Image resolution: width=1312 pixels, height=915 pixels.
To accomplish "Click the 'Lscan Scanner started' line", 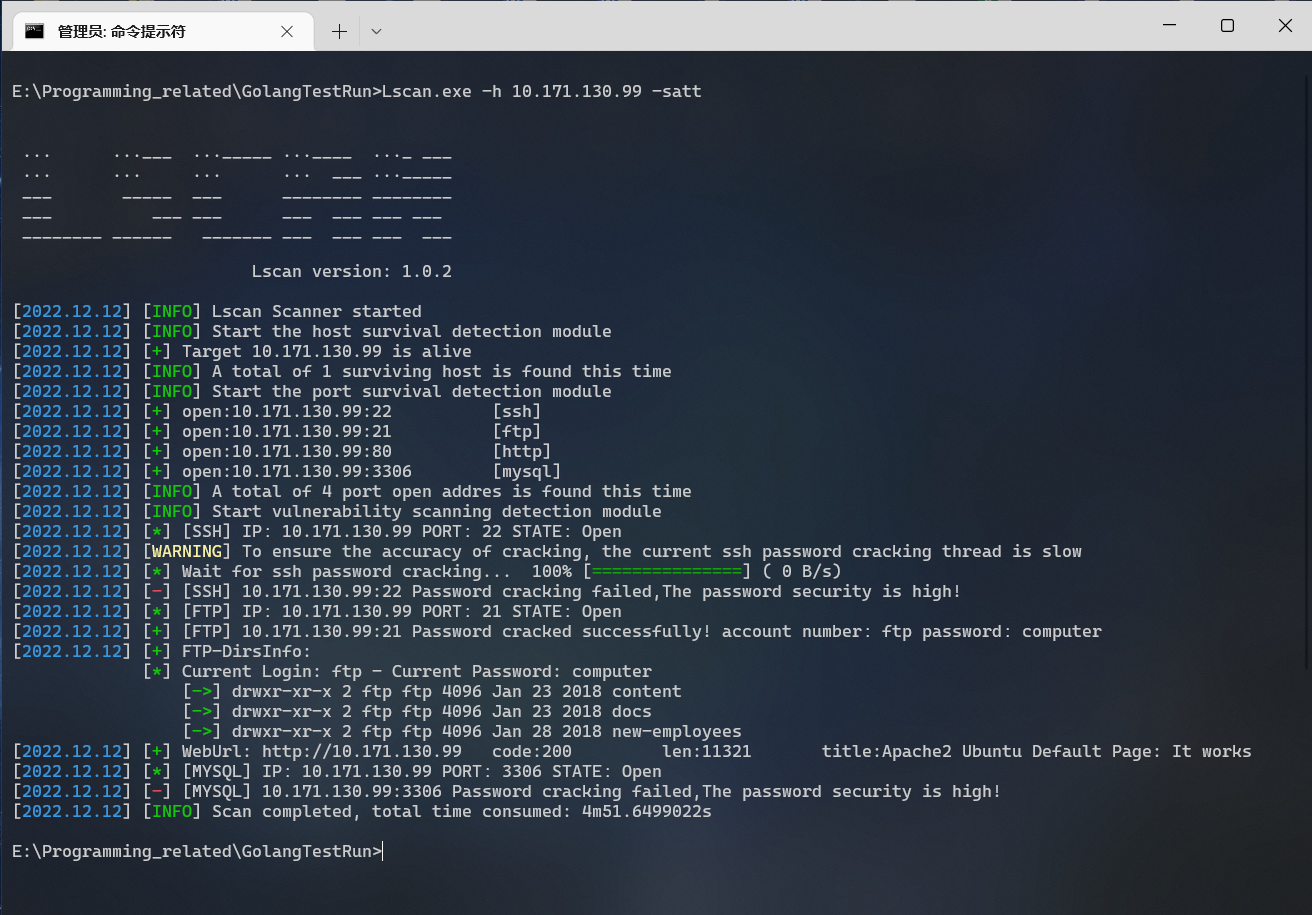I will click(217, 311).
